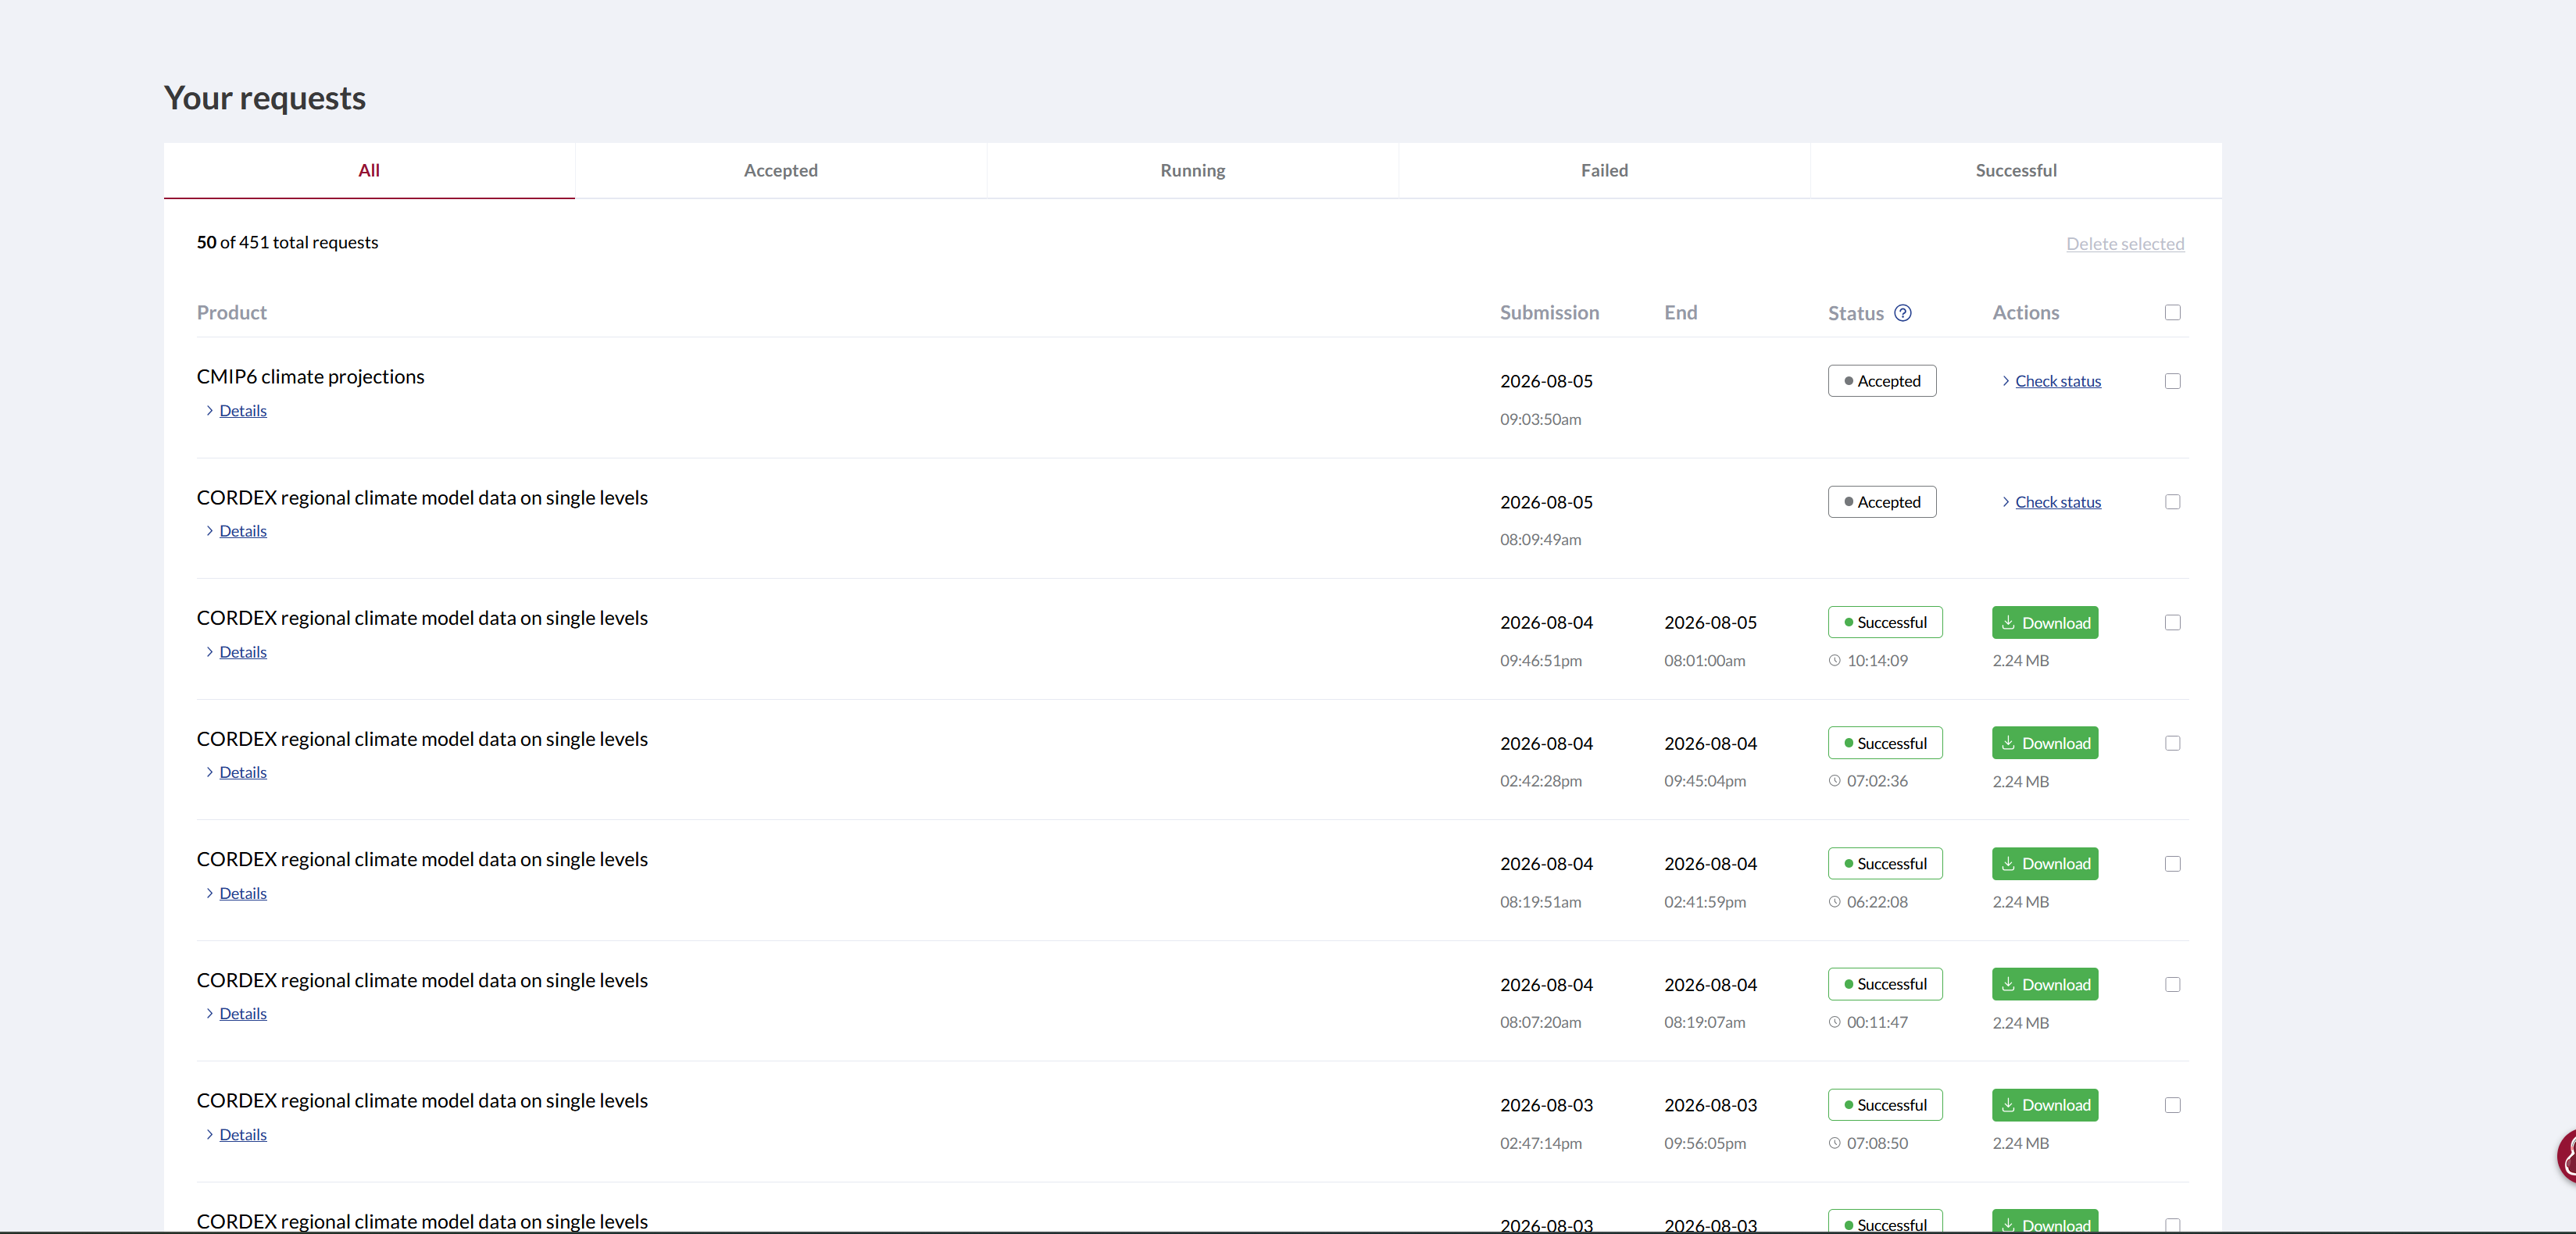Viewport: 2576px width, 1234px height.
Task: Tick checkbox for request submitted 08:07:20am
Action: [2173, 985]
